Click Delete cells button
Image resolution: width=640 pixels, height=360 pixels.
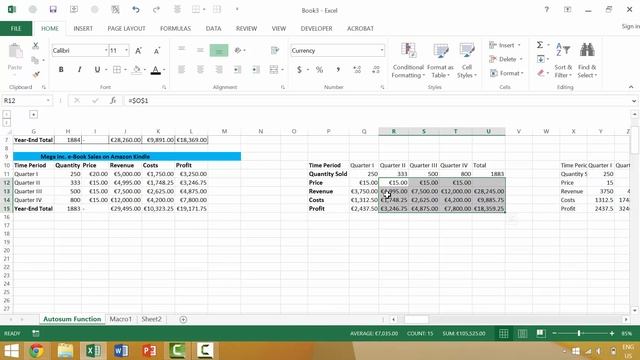506,59
